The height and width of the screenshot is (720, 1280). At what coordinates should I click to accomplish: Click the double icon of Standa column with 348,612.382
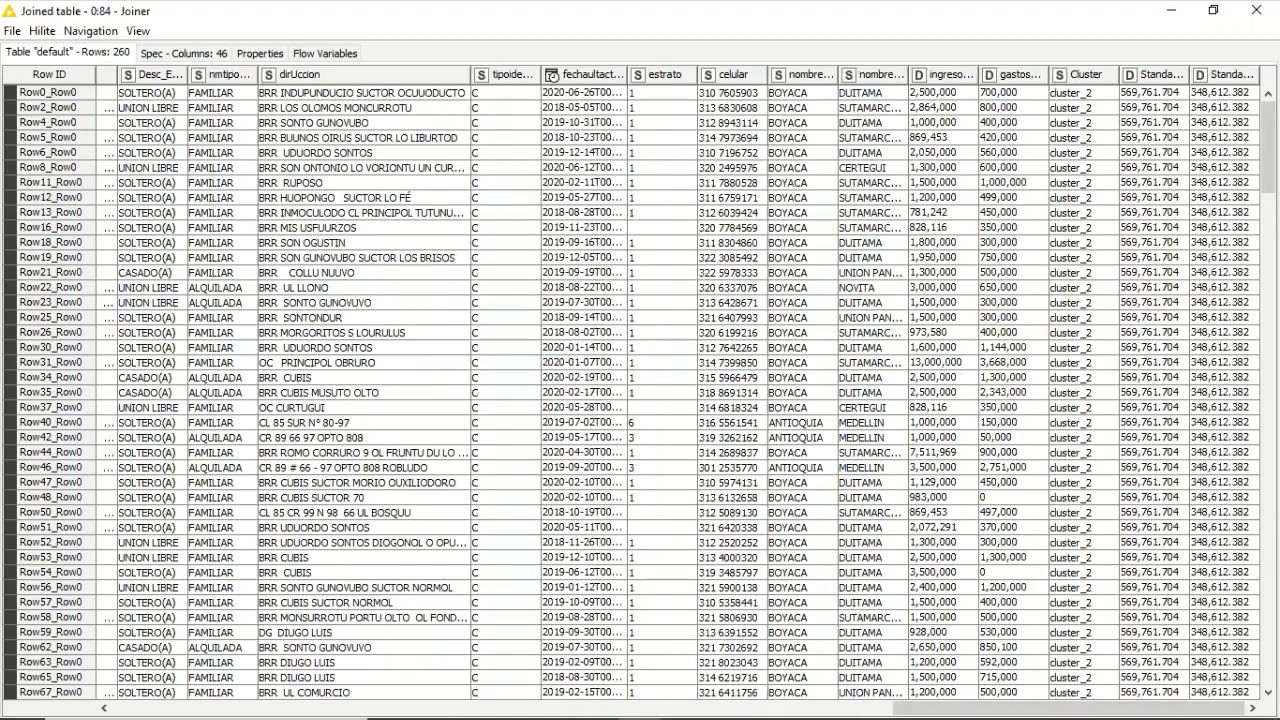click(x=1200, y=75)
